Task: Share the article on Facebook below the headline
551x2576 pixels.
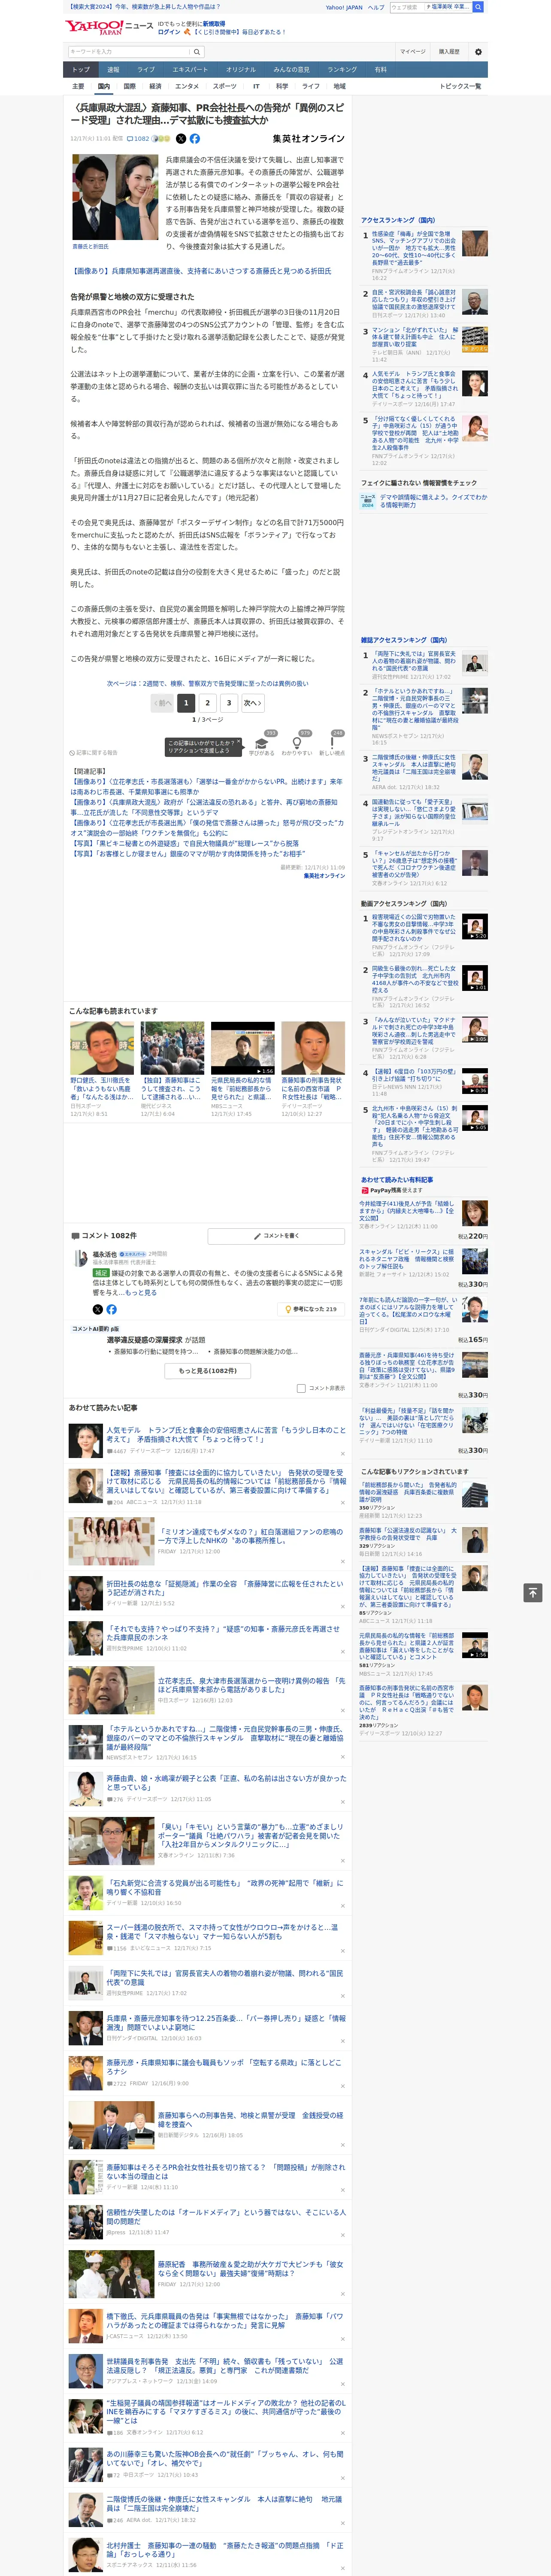Action: [195, 139]
